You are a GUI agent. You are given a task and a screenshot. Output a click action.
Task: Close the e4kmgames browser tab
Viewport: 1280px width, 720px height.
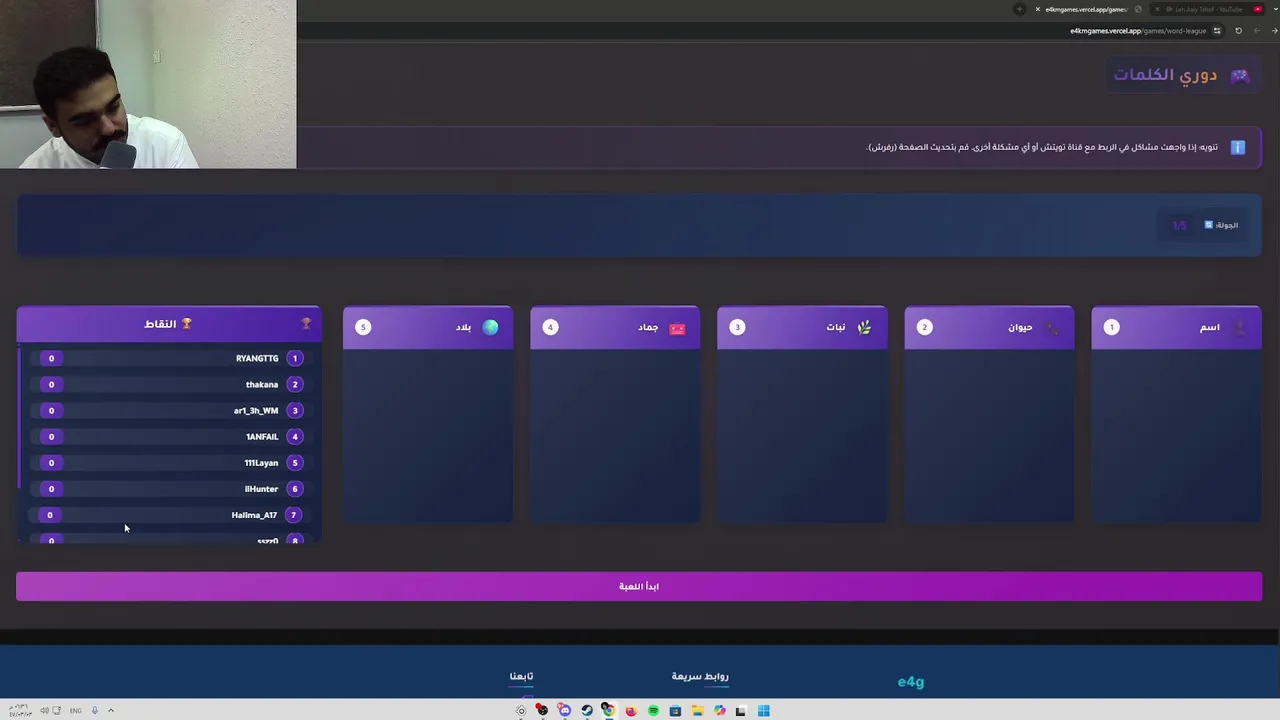click(1037, 9)
